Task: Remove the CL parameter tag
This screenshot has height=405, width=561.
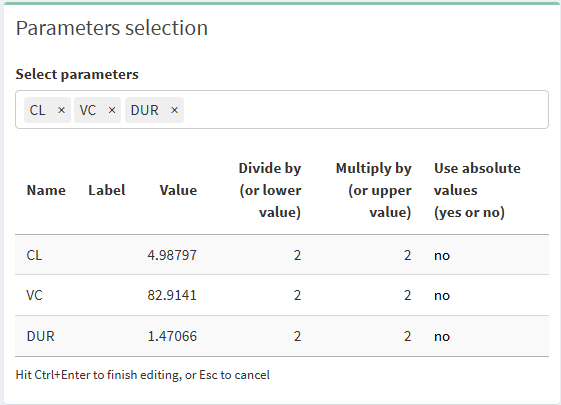Action: click(x=62, y=110)
